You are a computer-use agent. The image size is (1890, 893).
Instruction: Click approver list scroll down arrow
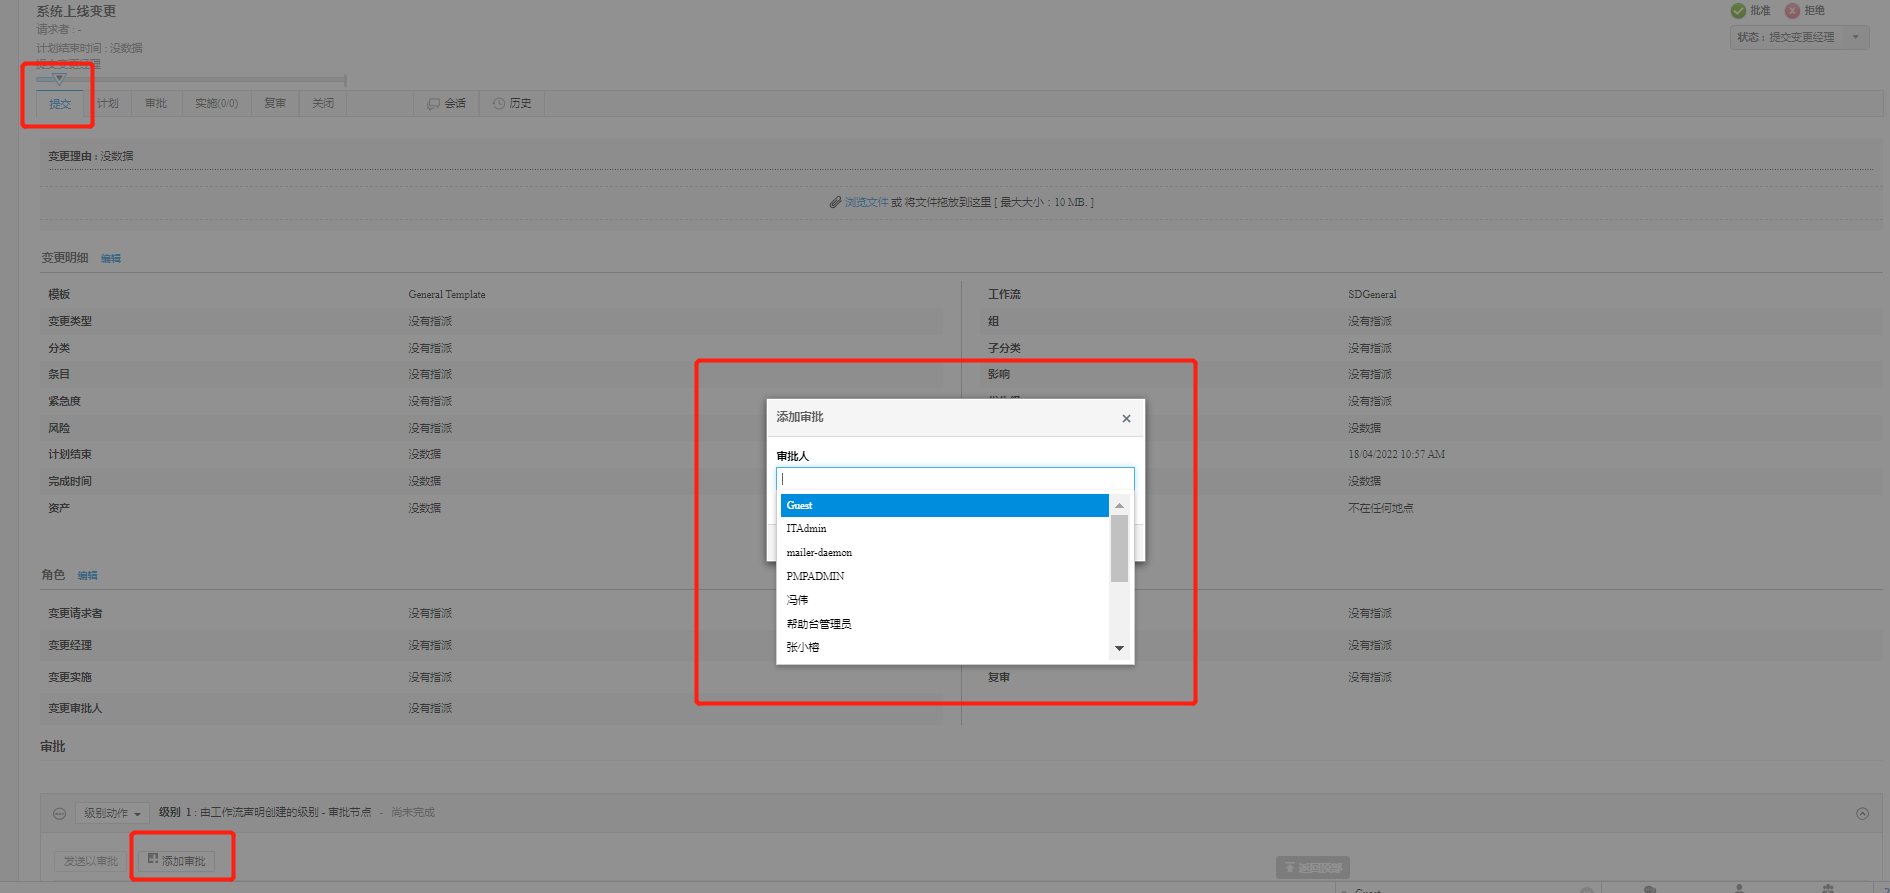point(1119,649)
